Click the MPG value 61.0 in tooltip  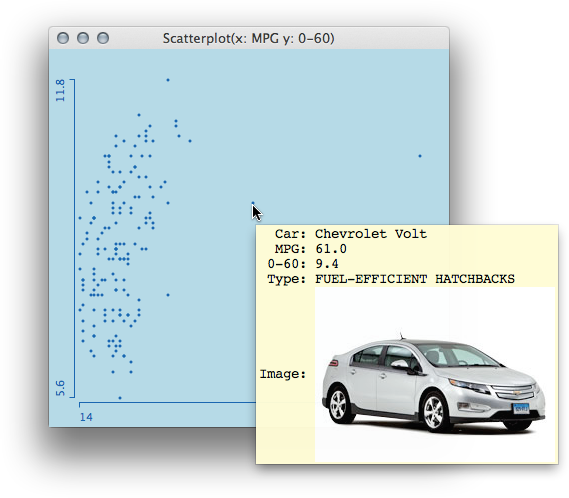click(x=331, y=249)
